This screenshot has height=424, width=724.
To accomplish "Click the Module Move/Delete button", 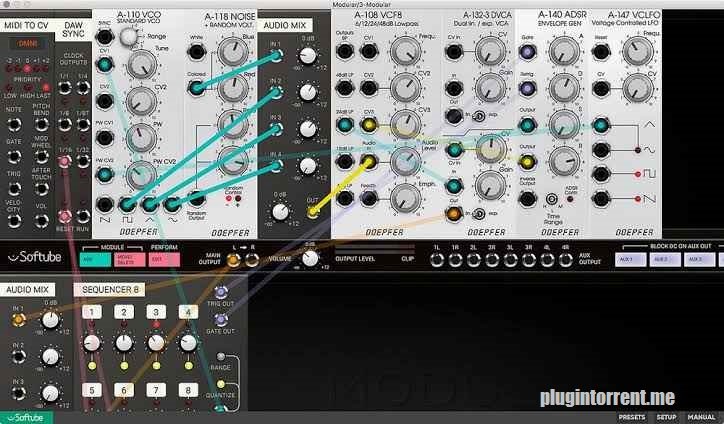I will pyautogui.click(x=130, y=260).
